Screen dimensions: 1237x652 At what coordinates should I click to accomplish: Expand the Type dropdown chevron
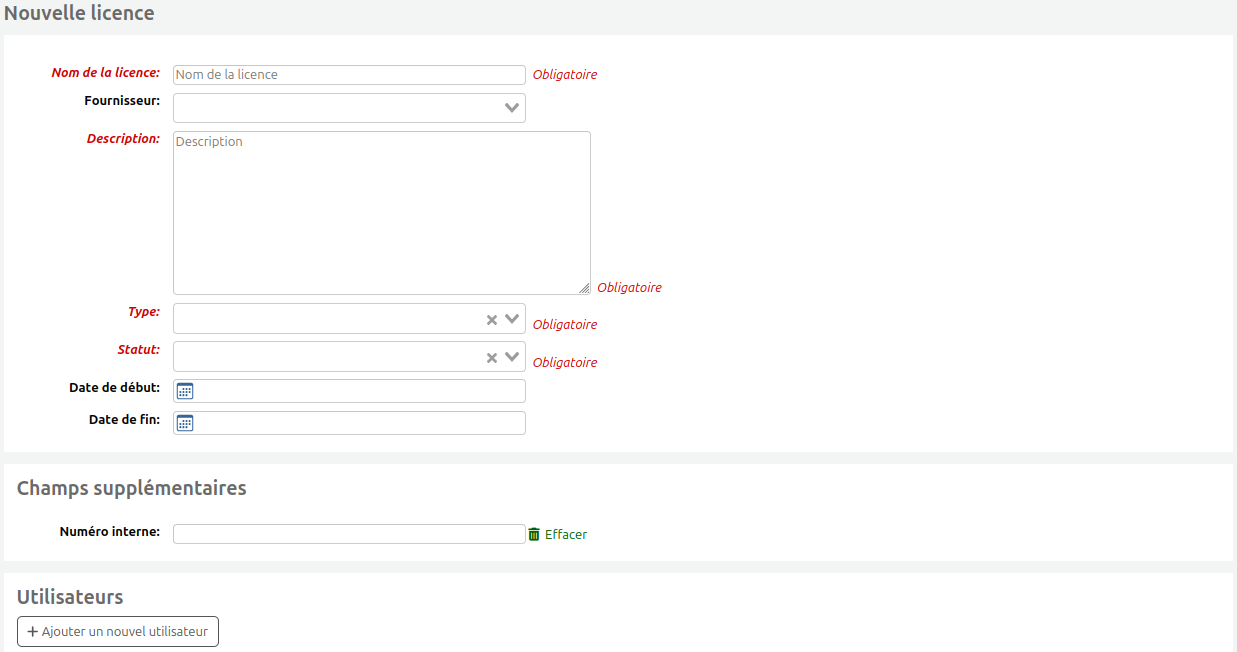tap(512, 319)
